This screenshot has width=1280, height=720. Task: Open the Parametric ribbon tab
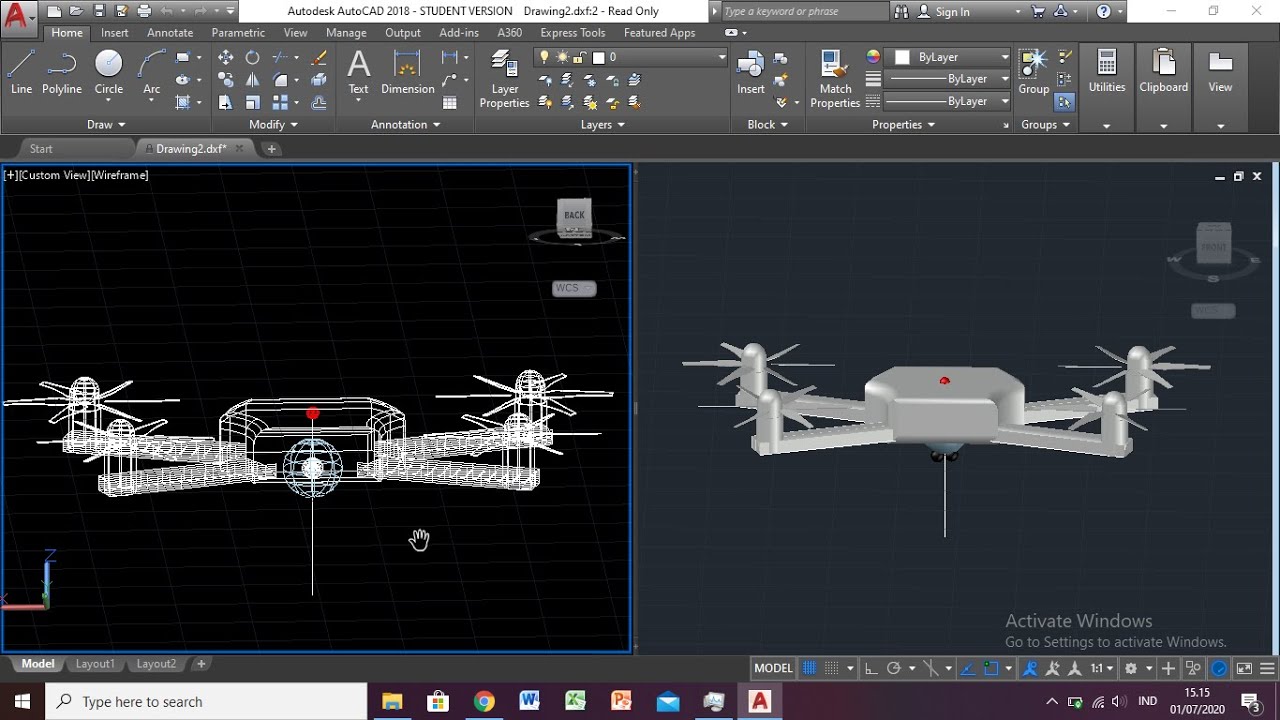[x=238, y=32]
